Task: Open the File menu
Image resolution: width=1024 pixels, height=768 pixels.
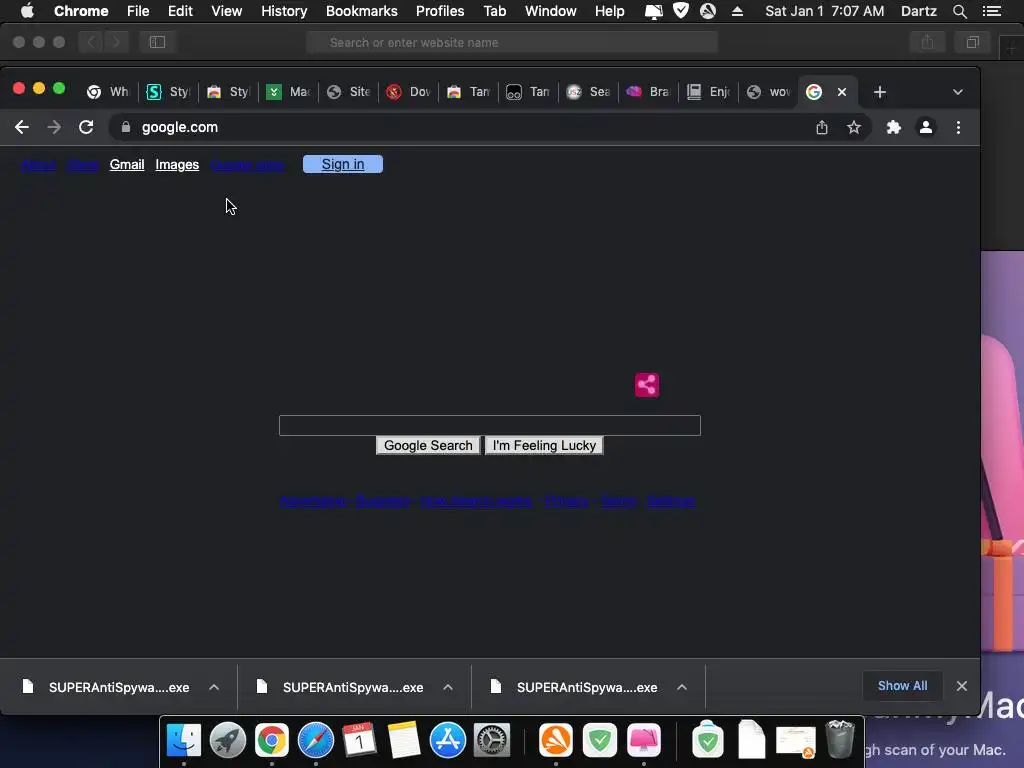Action: [138, 11]
